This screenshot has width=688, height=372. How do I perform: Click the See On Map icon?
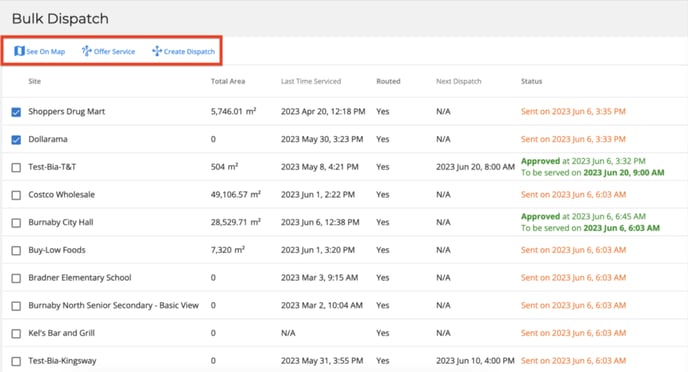coord(19,51)
